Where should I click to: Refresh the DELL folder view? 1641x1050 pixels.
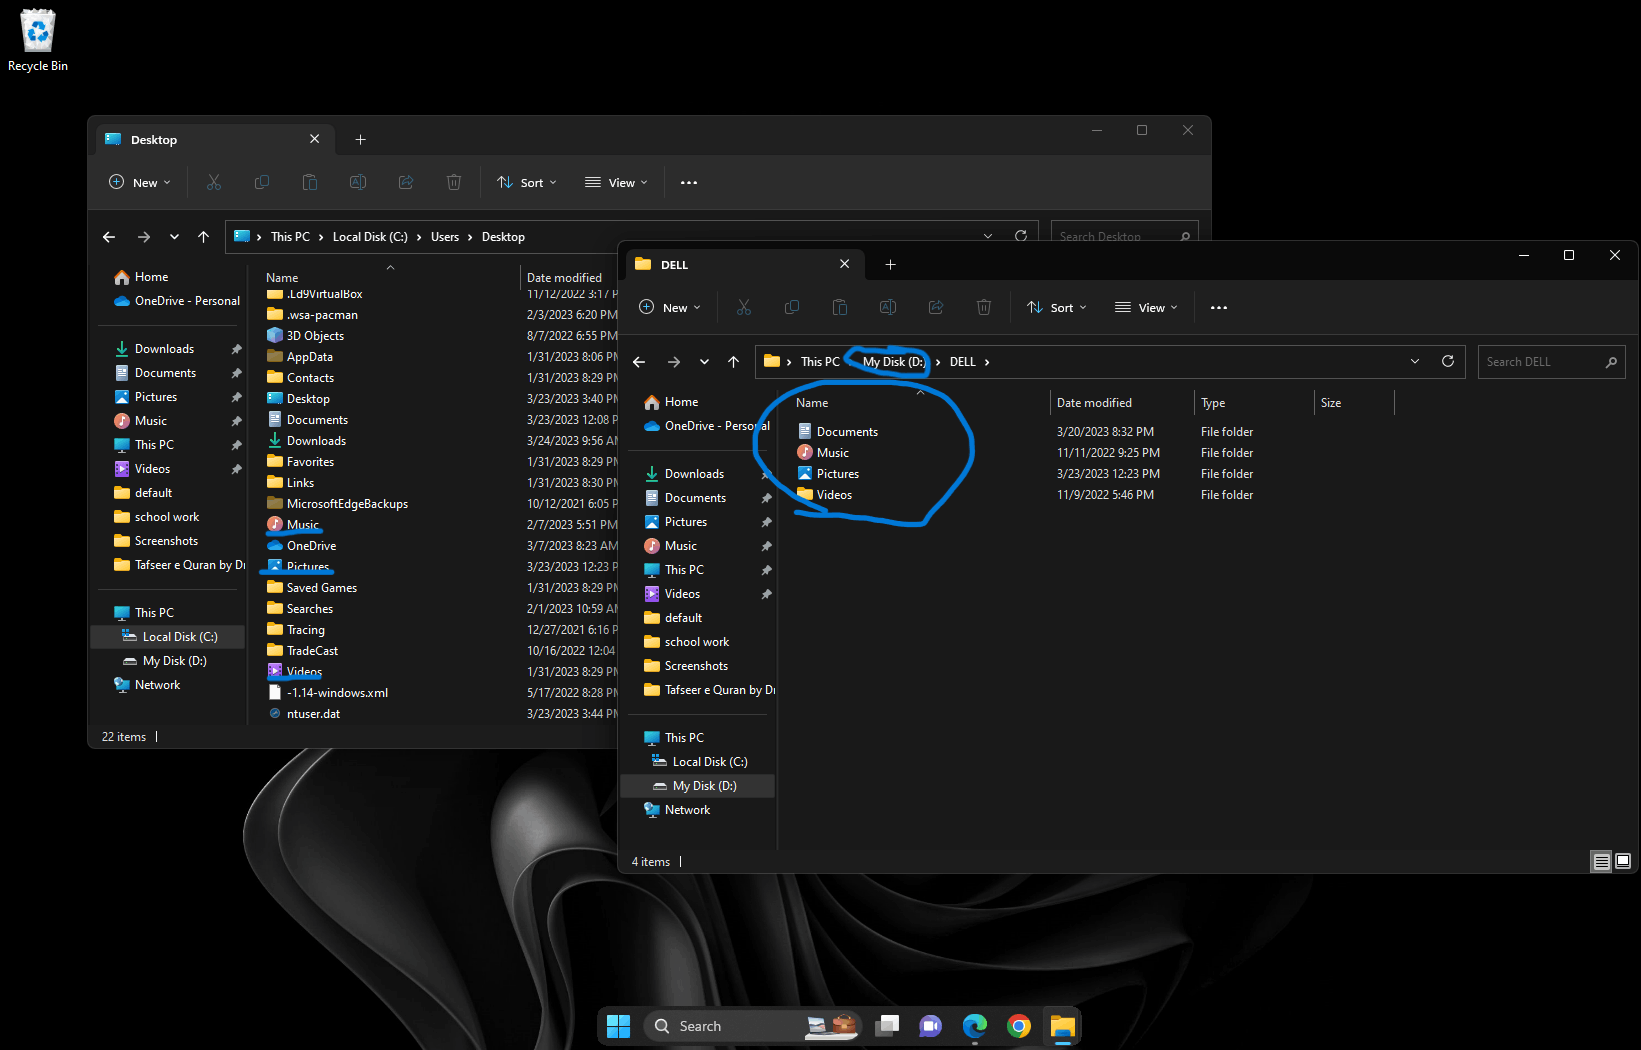(x=1447, y=361)
